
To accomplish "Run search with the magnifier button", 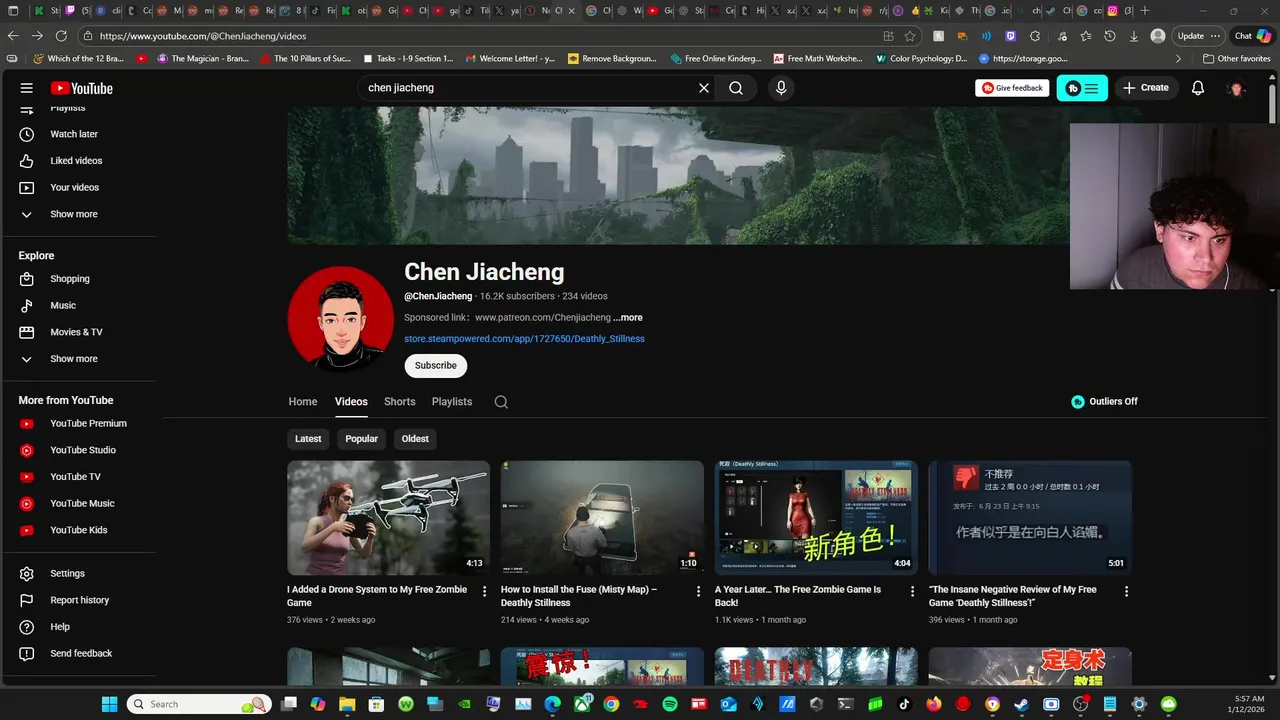I will (736, 88).
